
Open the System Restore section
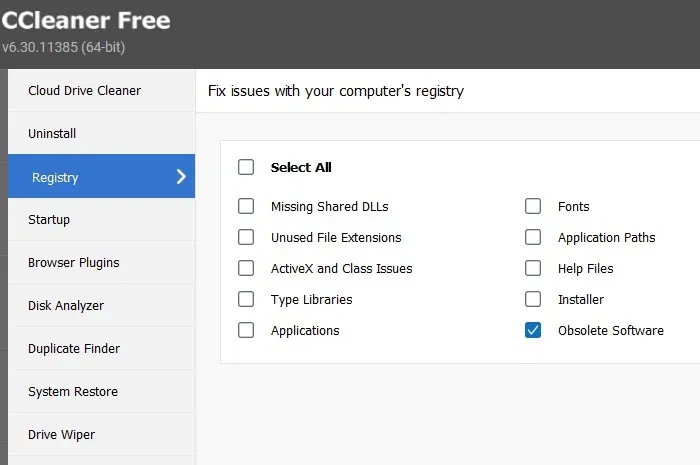[101, 392]
